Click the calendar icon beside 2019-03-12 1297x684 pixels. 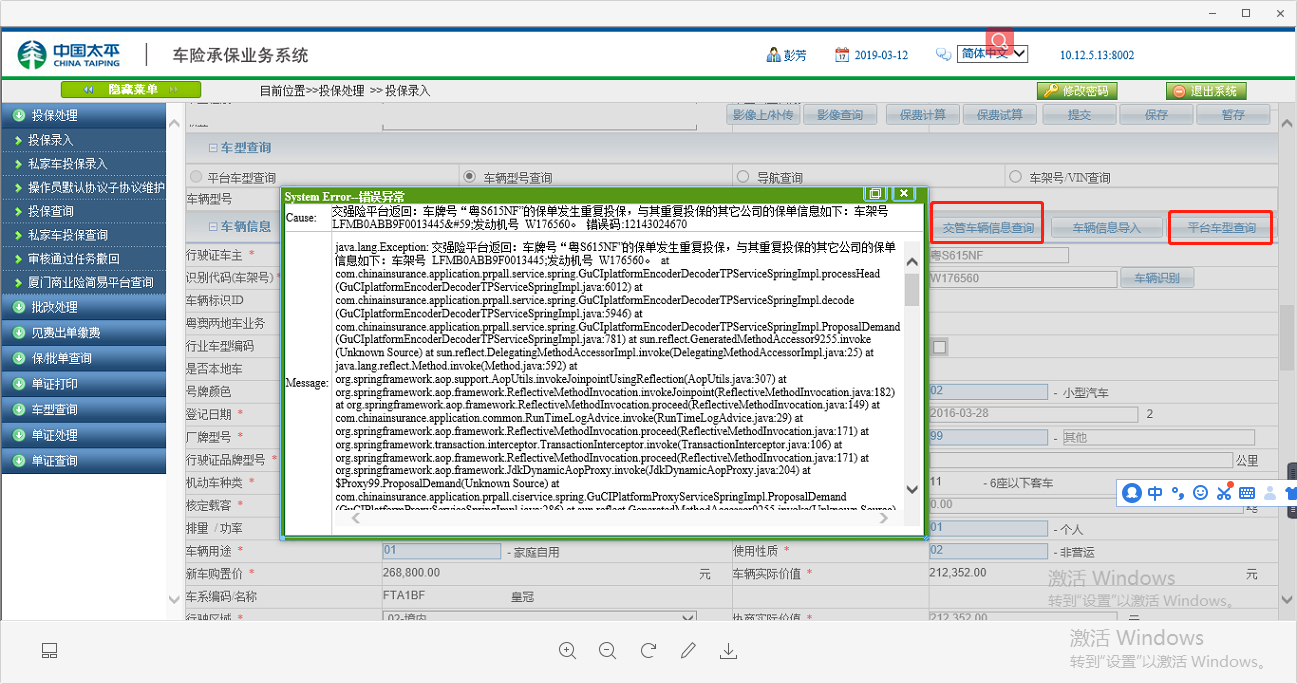pyautogui.click(x=842, y=55)
